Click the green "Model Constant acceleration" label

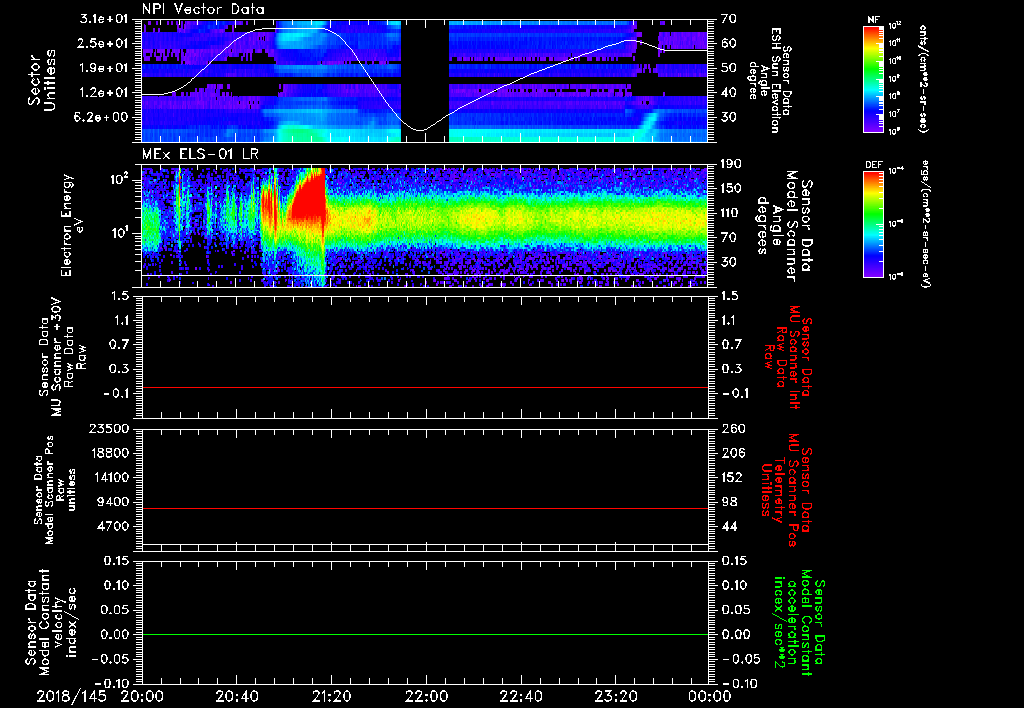[797, 622]
